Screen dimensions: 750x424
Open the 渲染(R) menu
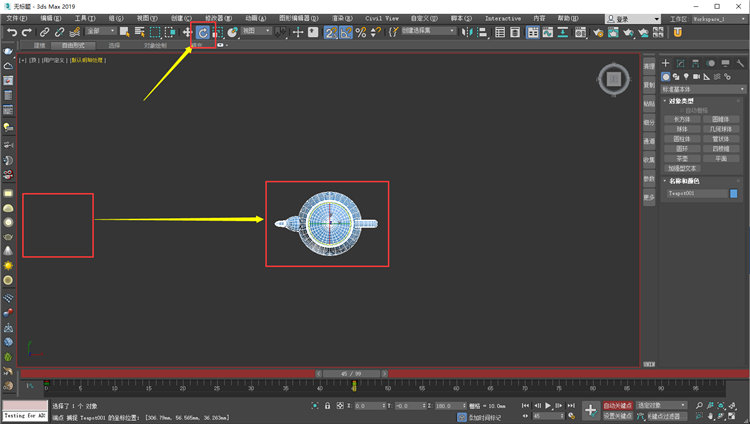[x=342, y=18]
